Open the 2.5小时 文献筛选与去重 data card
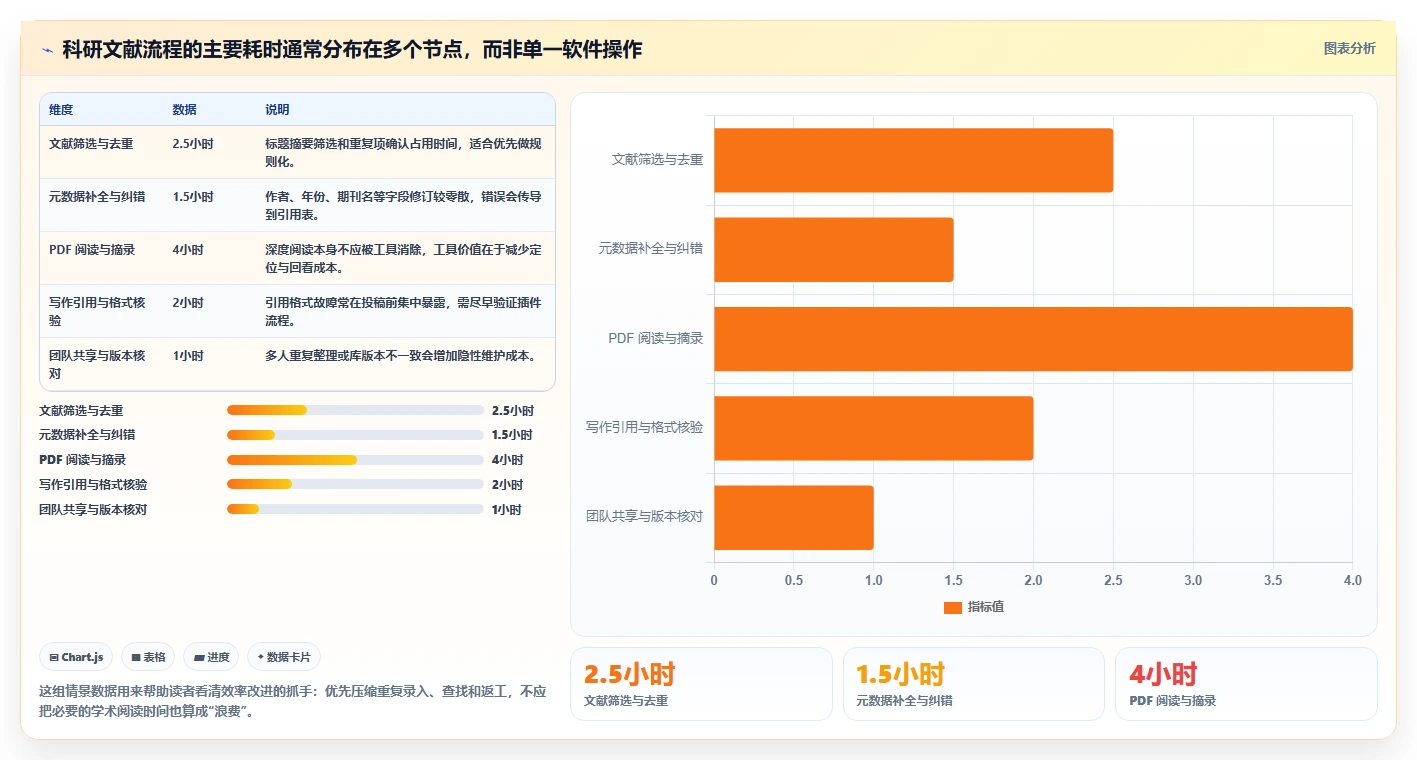Screen dimensions: 1417x760 701,684
